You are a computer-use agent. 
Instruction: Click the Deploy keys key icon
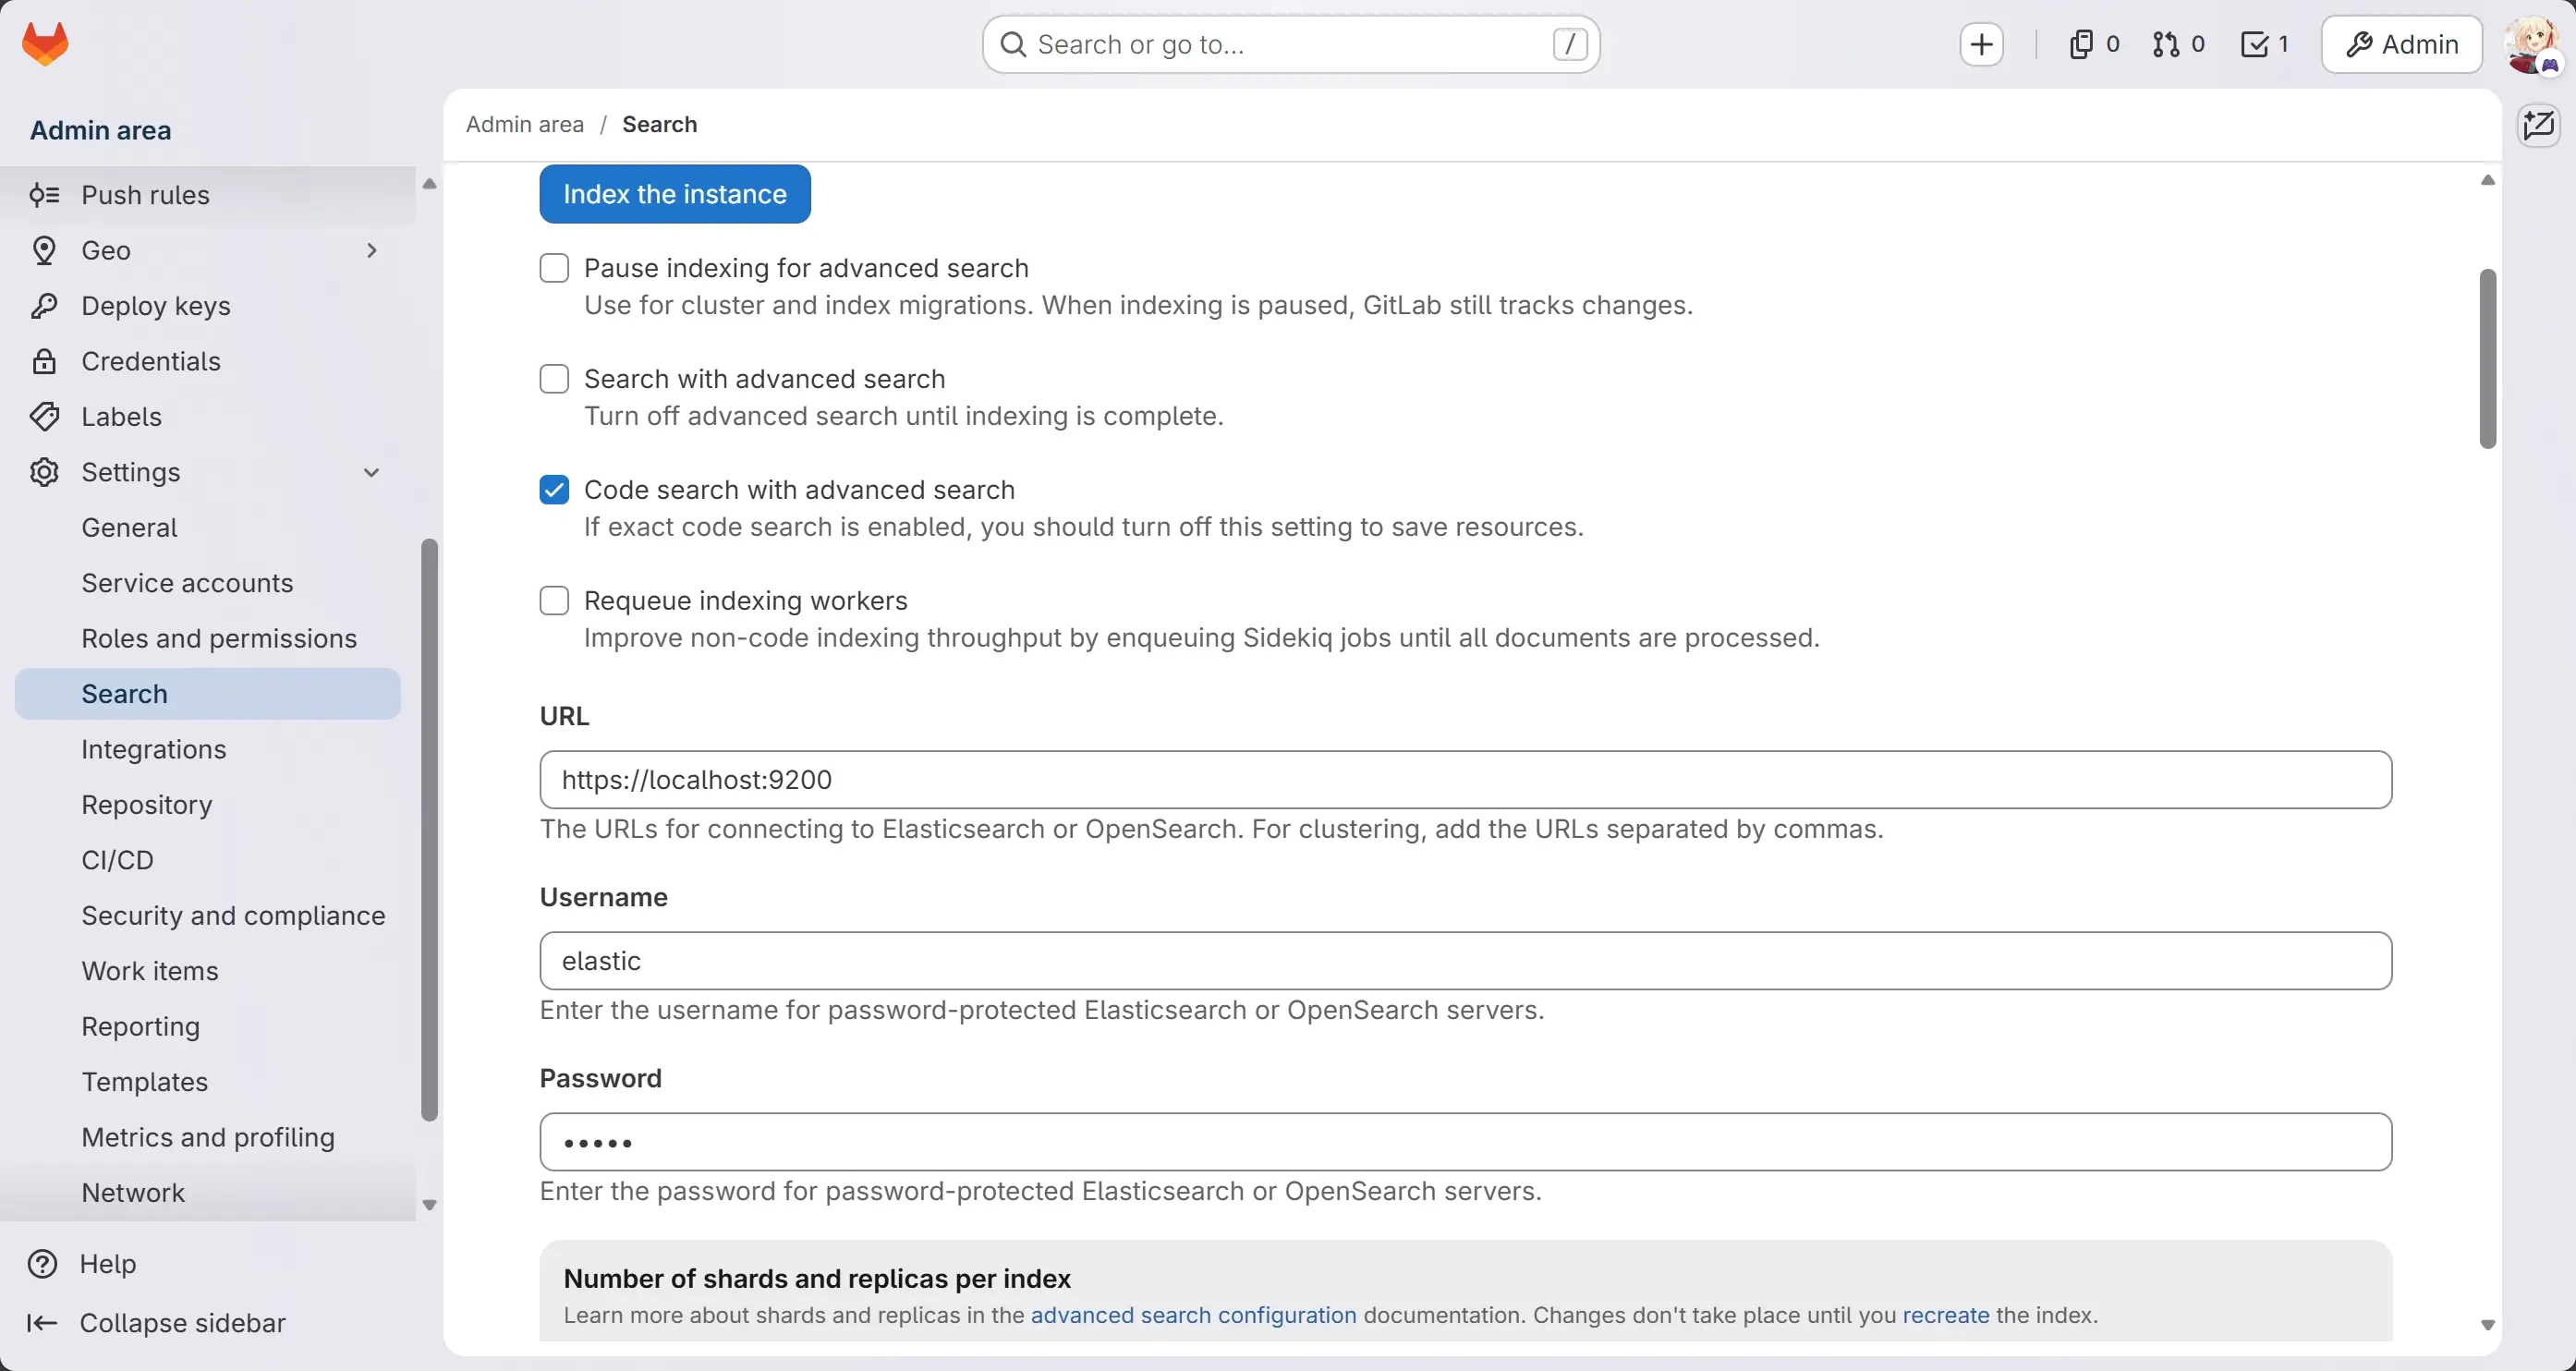[x=44, y=306]
